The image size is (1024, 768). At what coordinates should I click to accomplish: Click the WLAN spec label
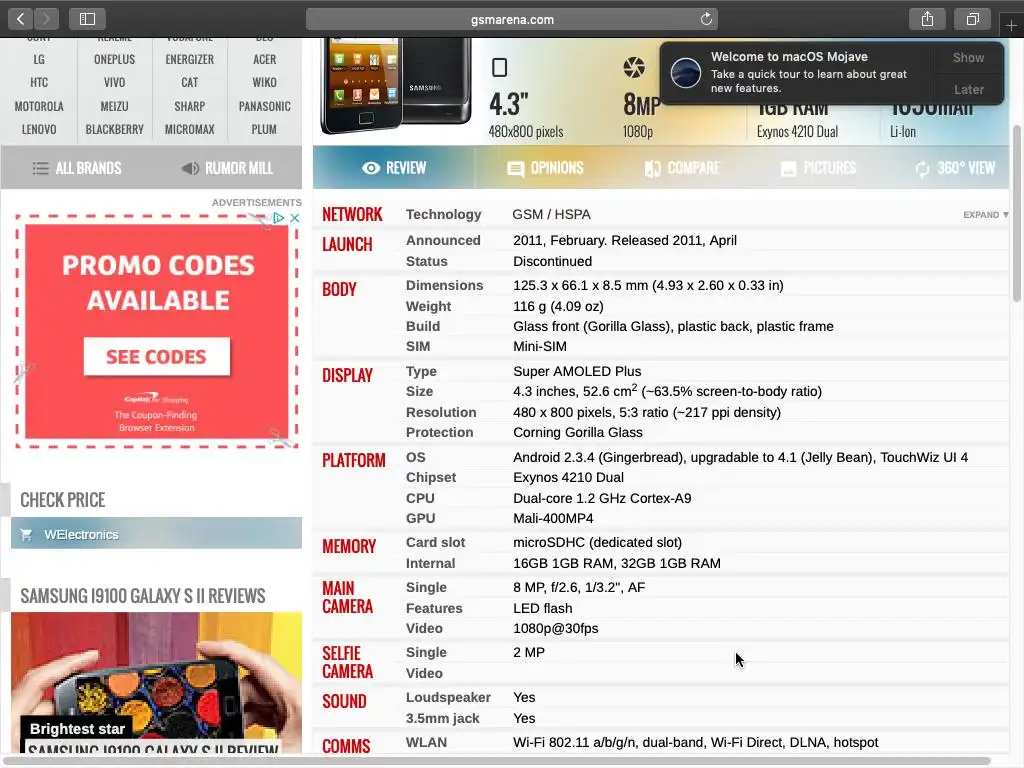point(426,743)
